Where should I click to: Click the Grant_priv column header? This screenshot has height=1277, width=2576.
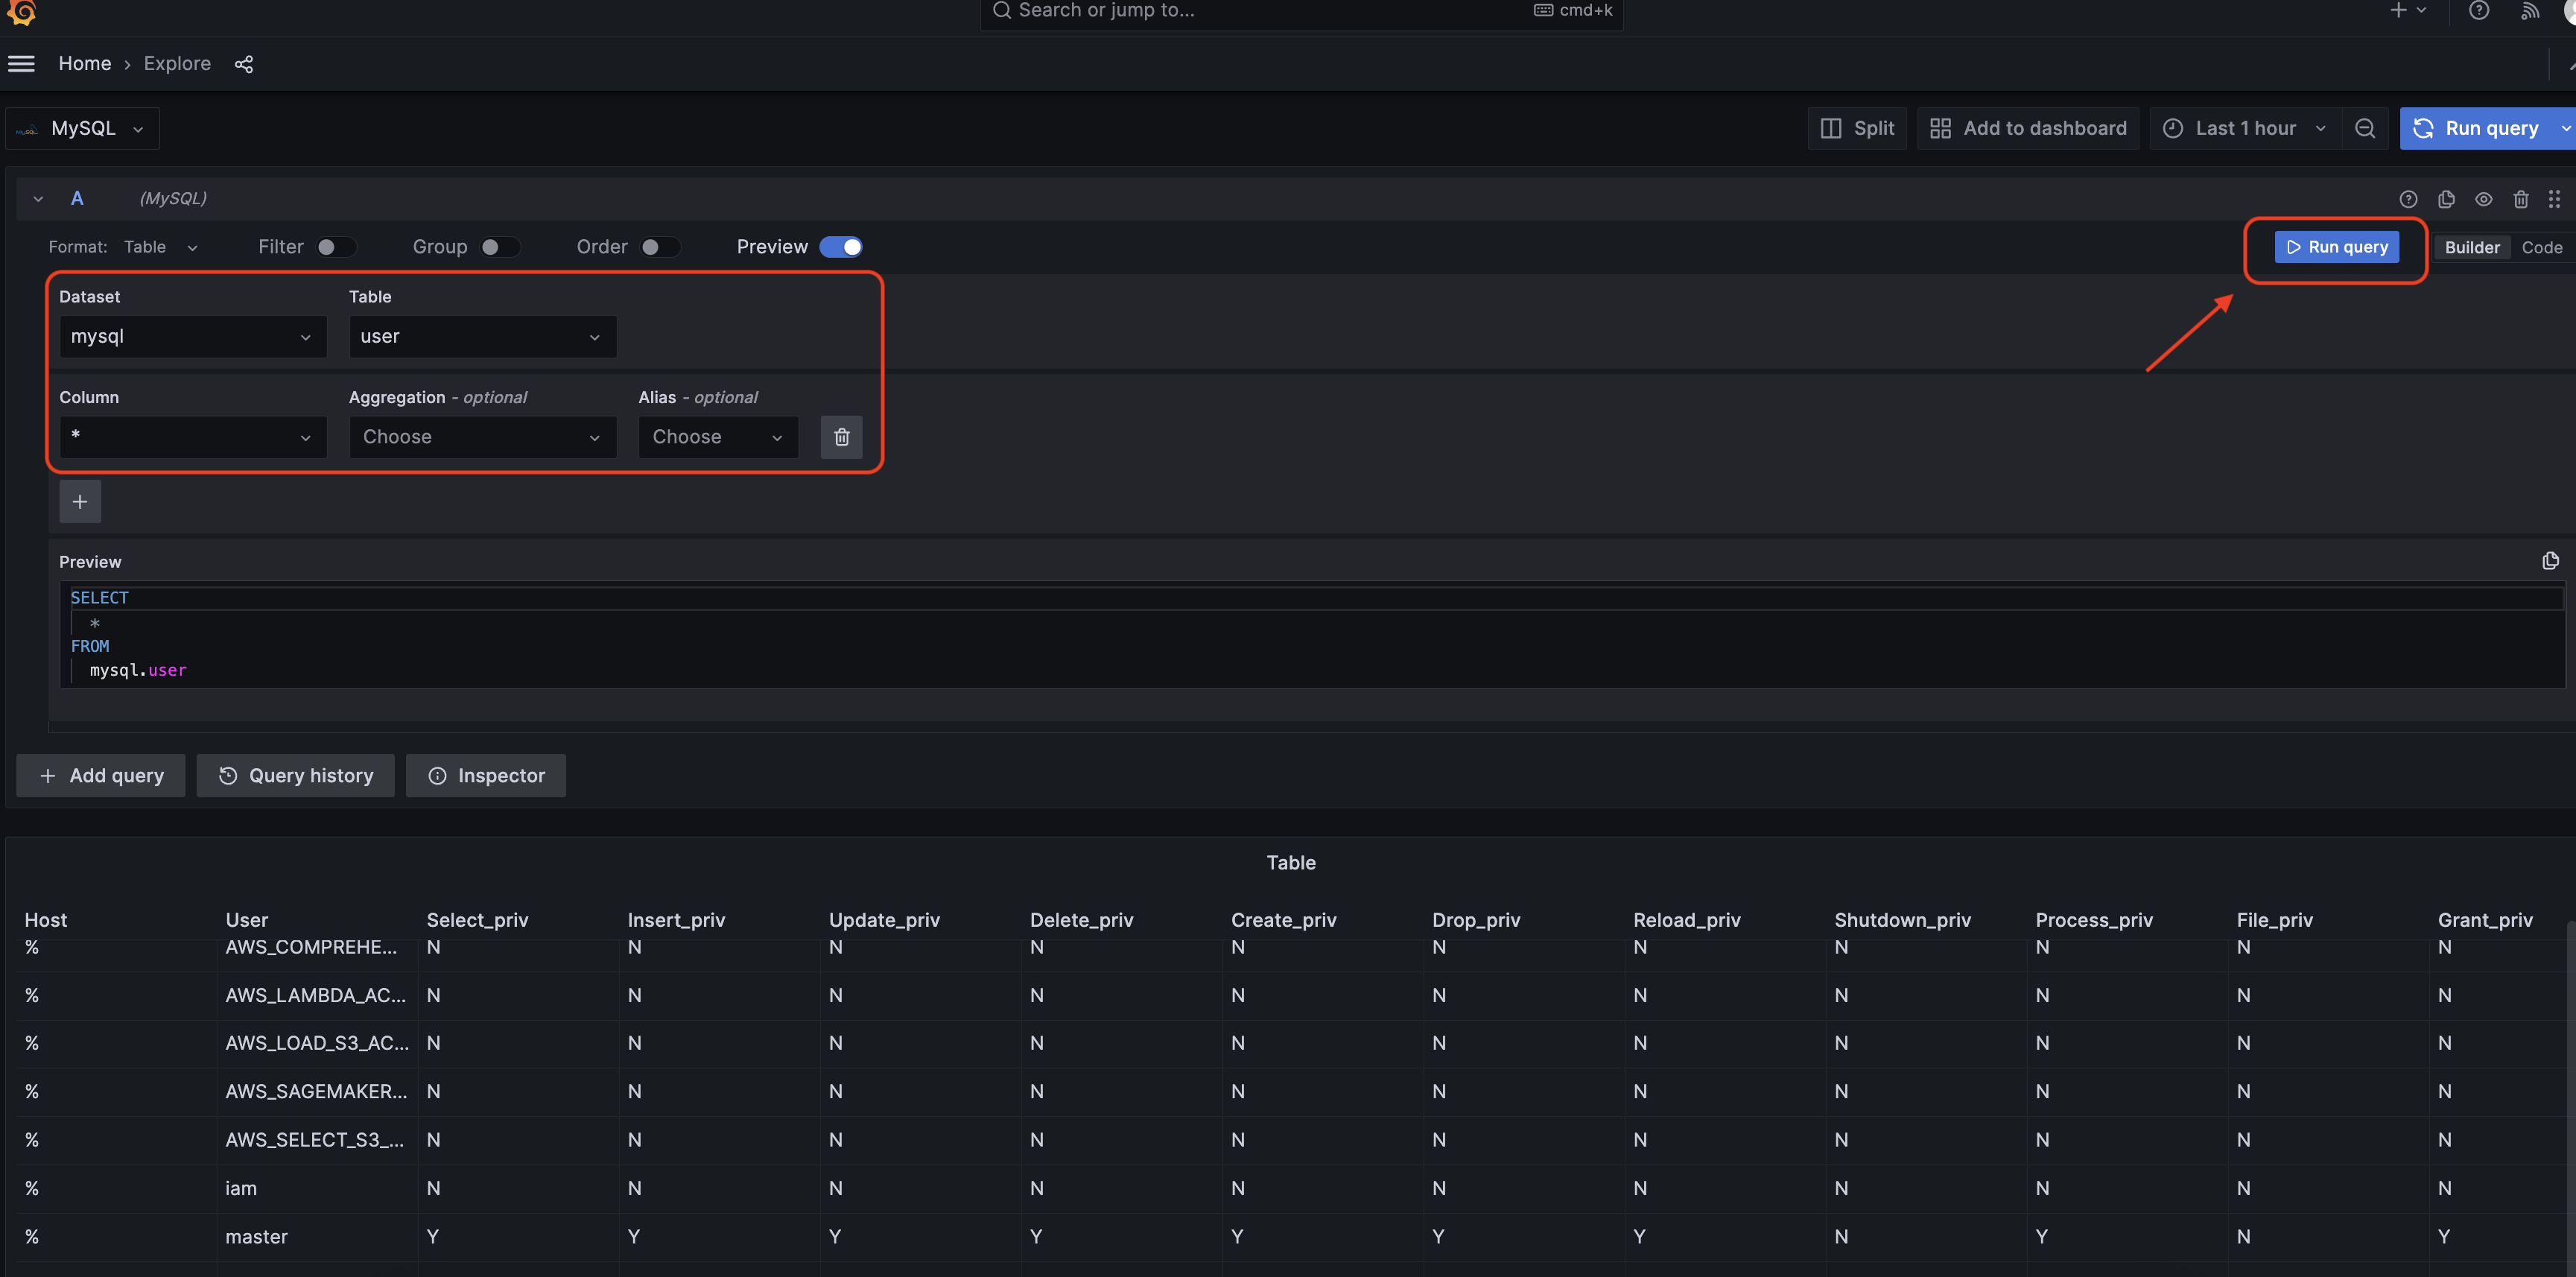point(2485,920)
